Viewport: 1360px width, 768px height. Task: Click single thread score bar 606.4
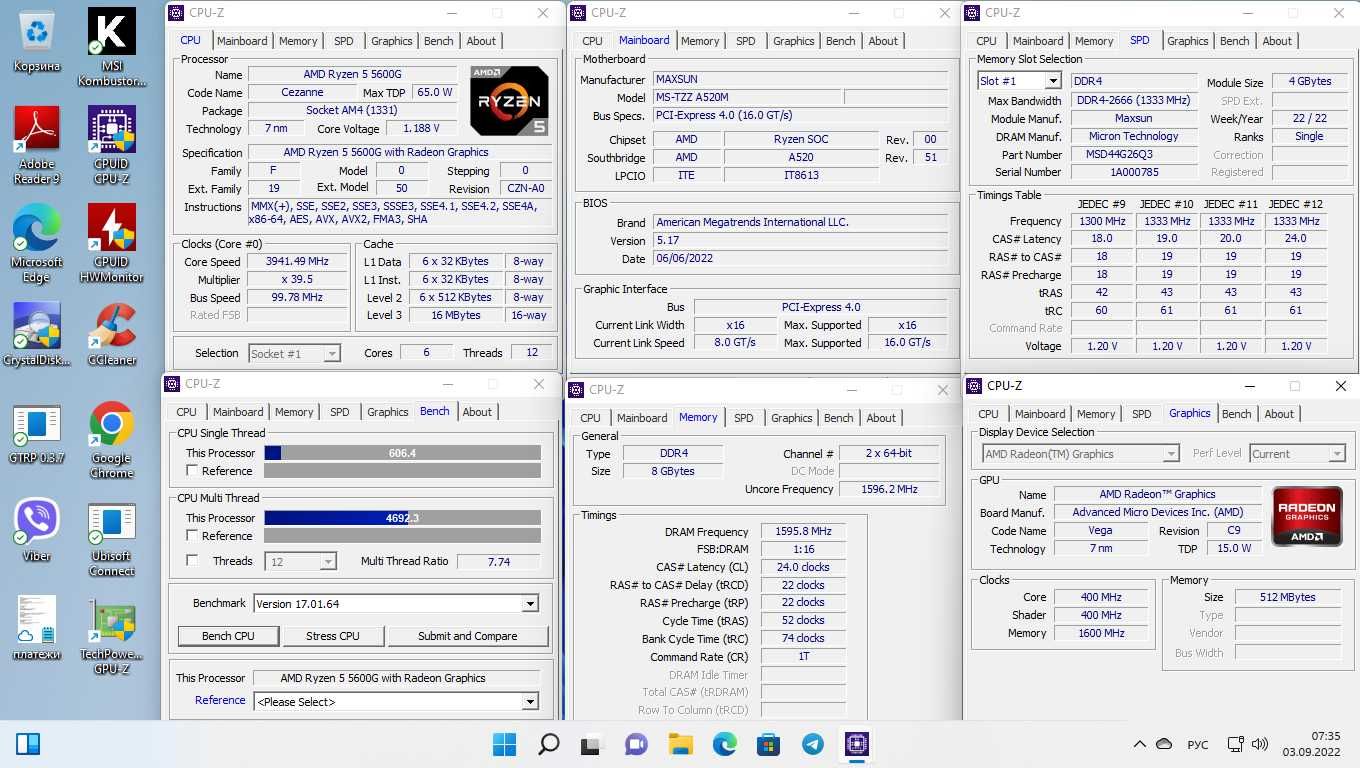point(402,453)
